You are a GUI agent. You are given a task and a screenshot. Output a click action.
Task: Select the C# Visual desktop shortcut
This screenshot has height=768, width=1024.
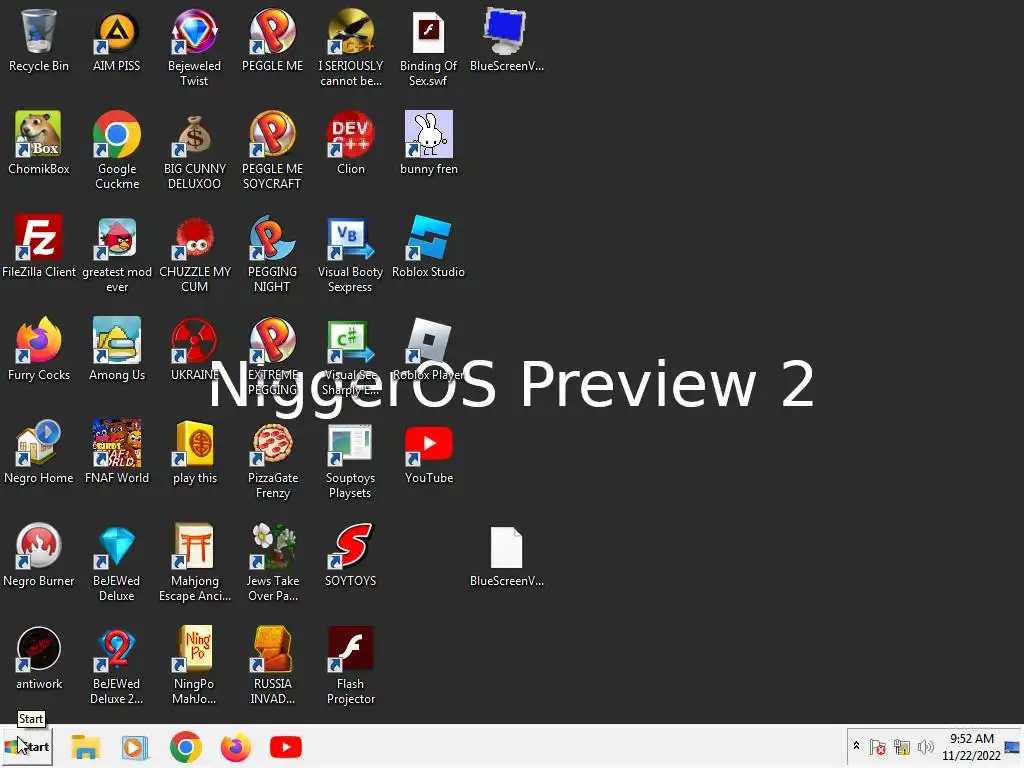click(x=351, y=357)
